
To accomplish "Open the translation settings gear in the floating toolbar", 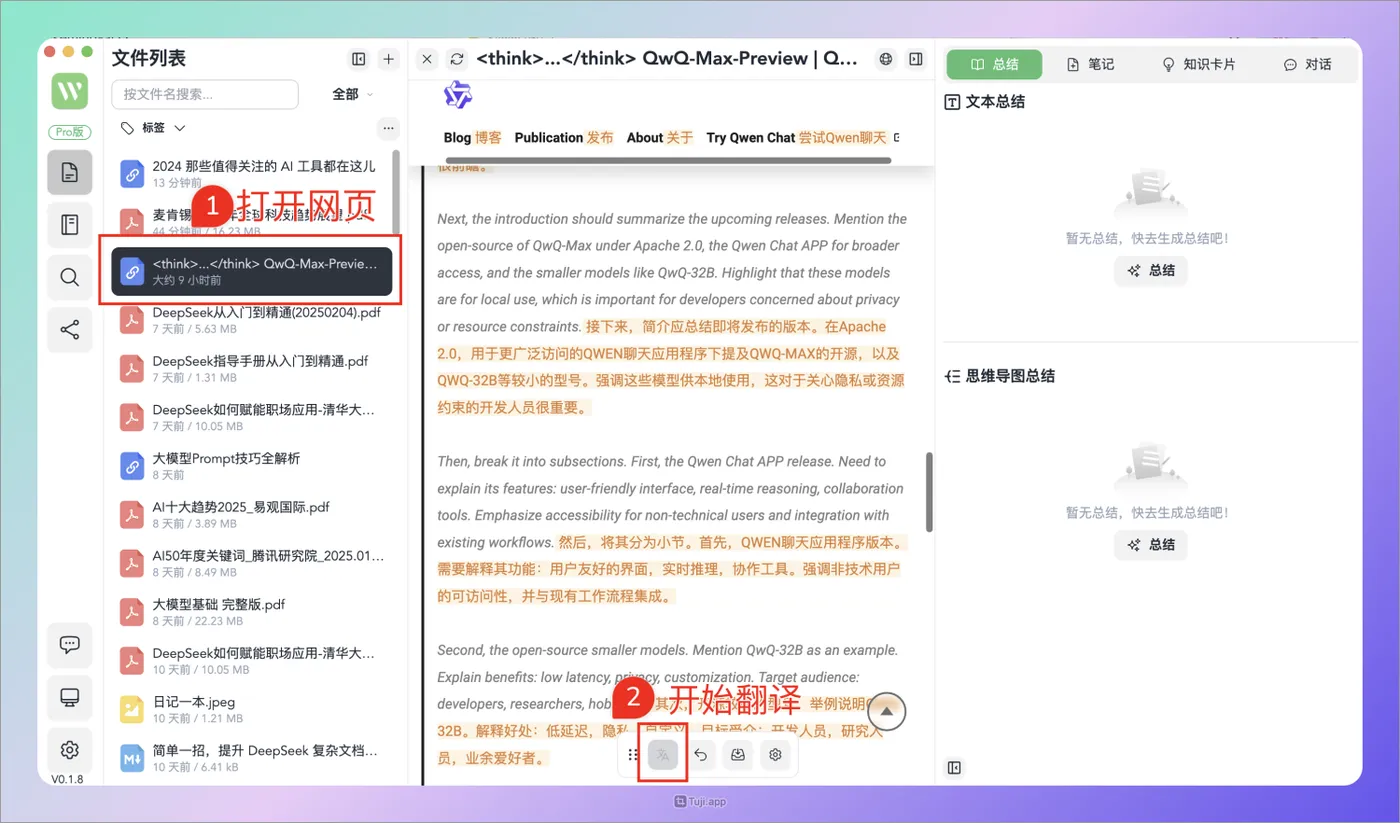I will pyautogui.click(x=775, y=755).
